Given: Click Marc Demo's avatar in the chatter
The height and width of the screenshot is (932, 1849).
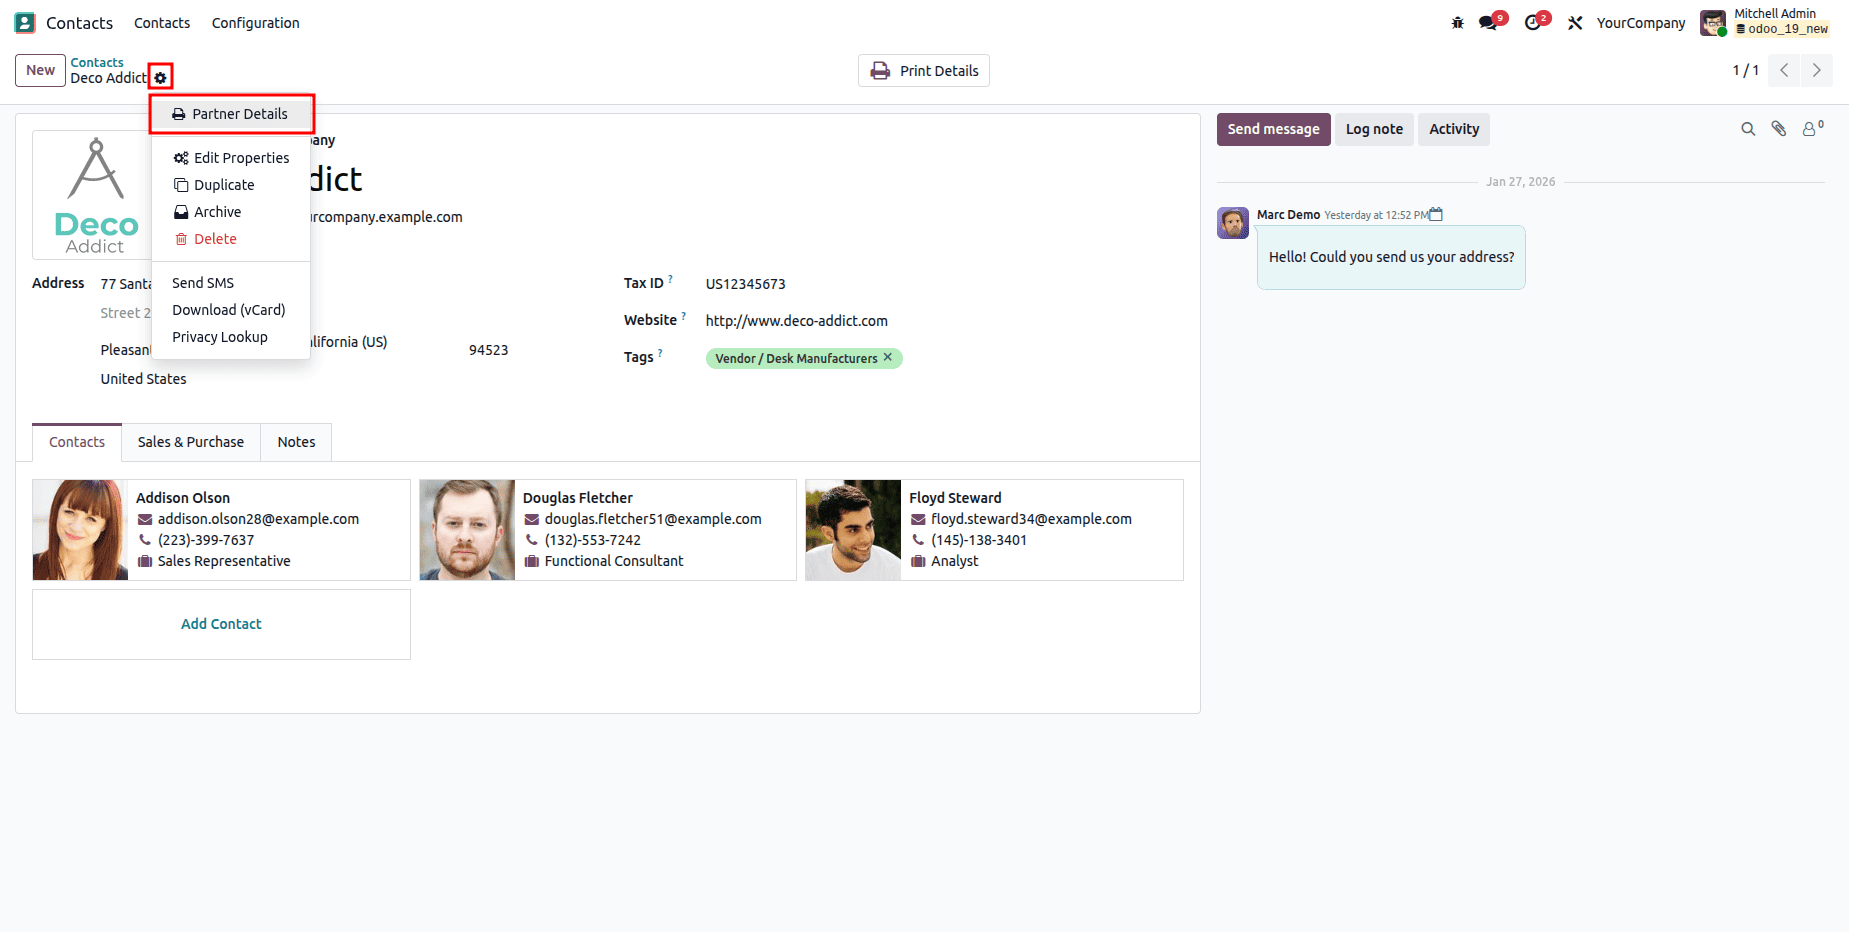Looking at the screenshot, I should [x=1232, y=223].
